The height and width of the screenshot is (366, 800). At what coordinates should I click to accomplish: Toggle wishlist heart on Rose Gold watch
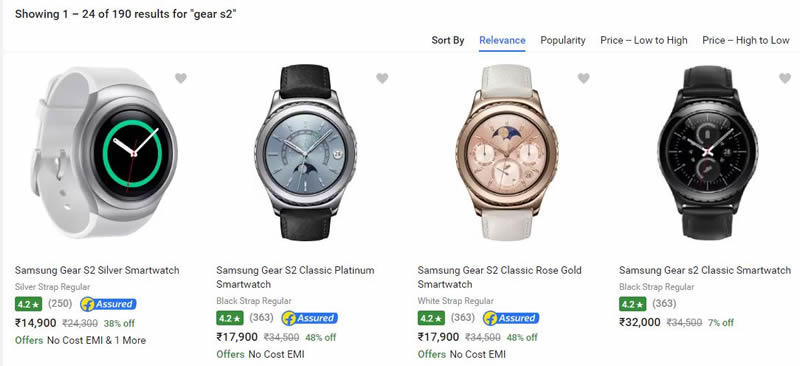coord(584,78)
